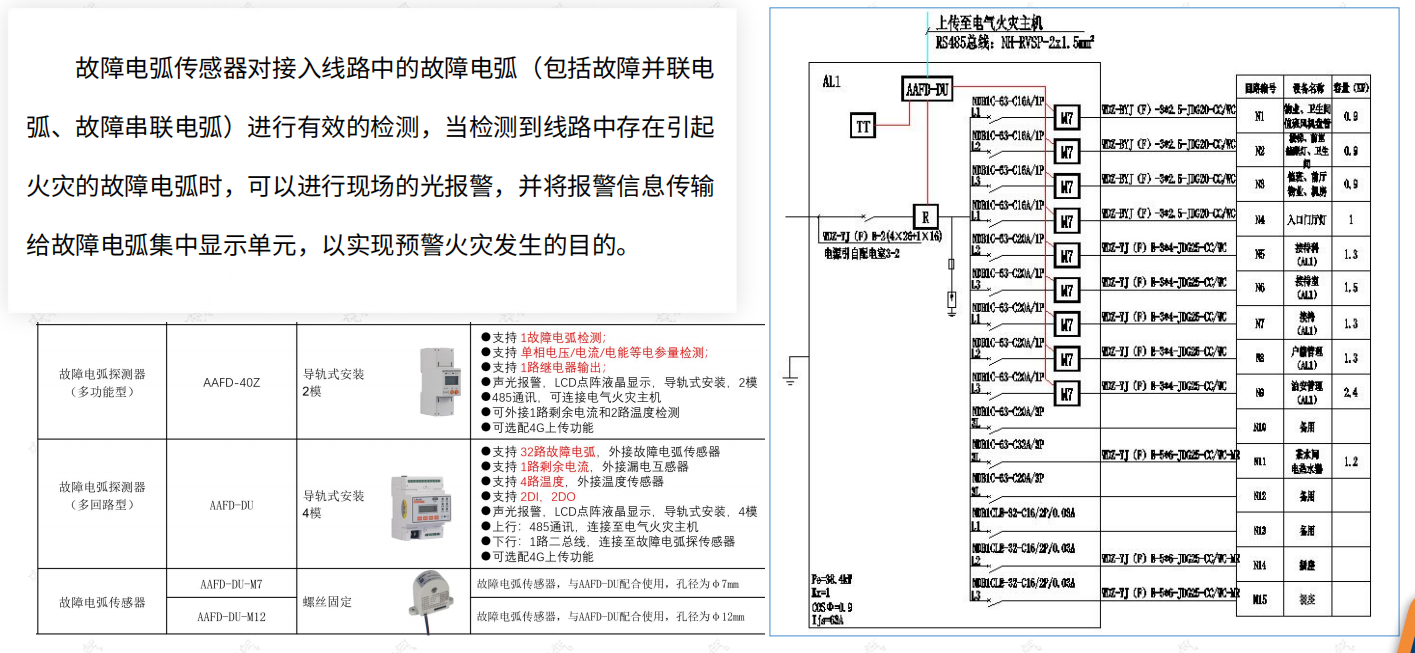Select the TT box in the wiring diagram
1415x653 pixels.
863,126
